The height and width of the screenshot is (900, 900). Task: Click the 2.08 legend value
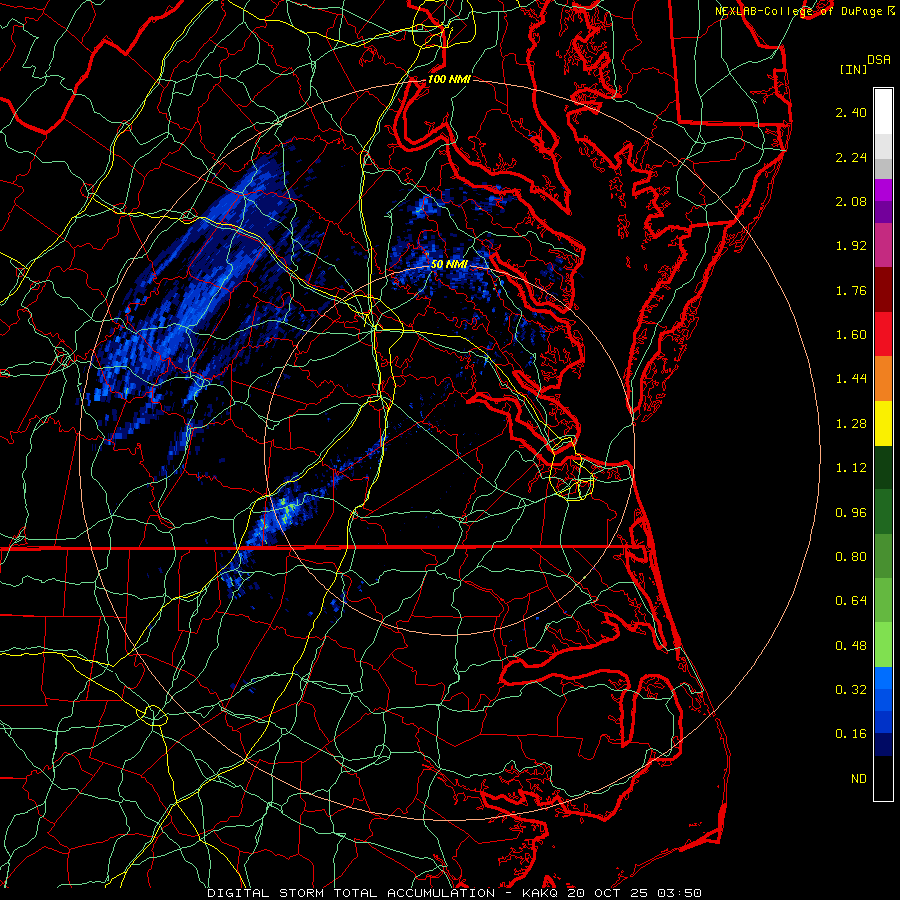coord(851,201)
